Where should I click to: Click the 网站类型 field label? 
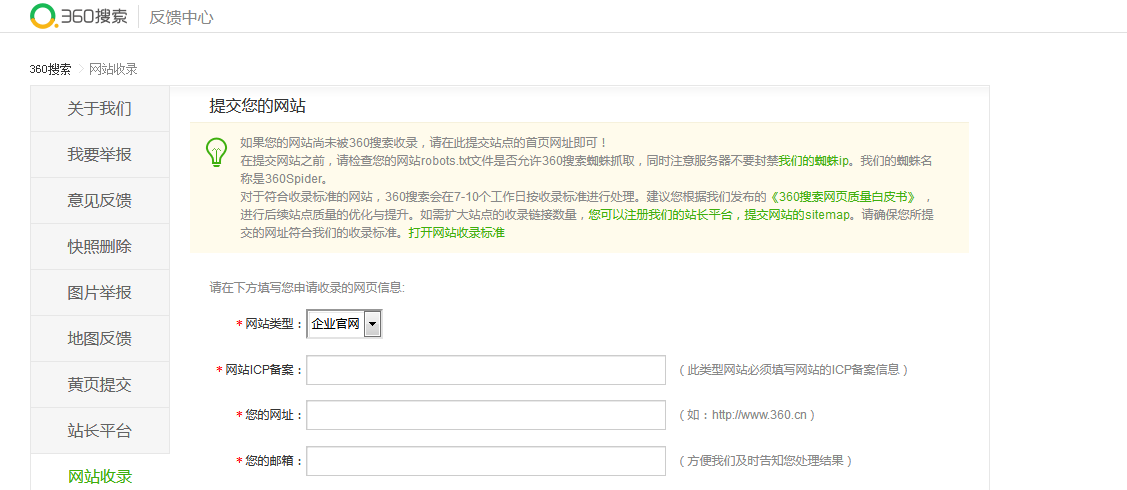270,325
